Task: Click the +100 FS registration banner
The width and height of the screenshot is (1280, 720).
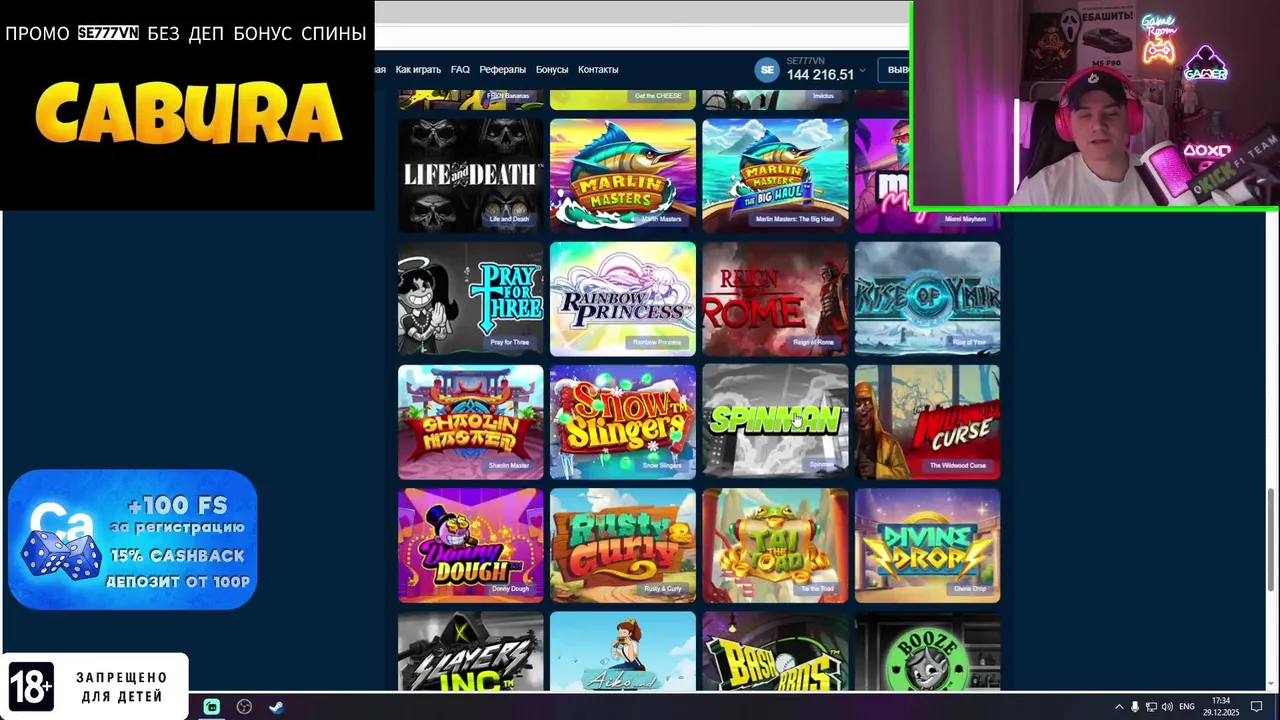Action: coord(133,540)
